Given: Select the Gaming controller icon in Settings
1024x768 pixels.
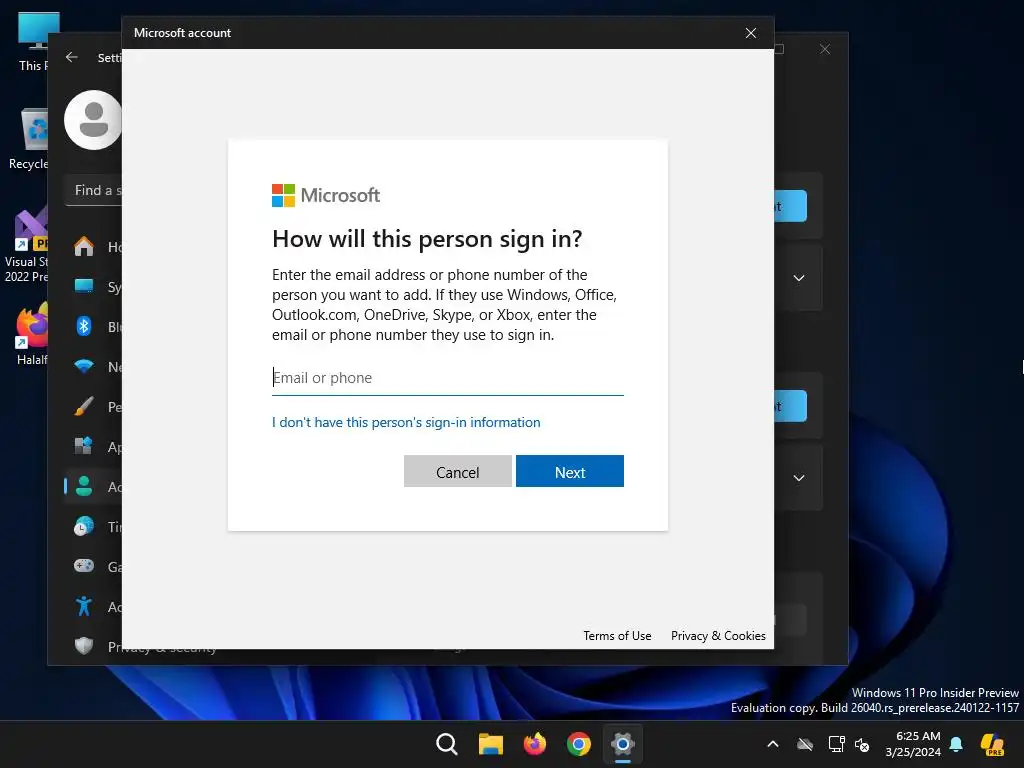Looking at the screenshot, I should 84,566.
